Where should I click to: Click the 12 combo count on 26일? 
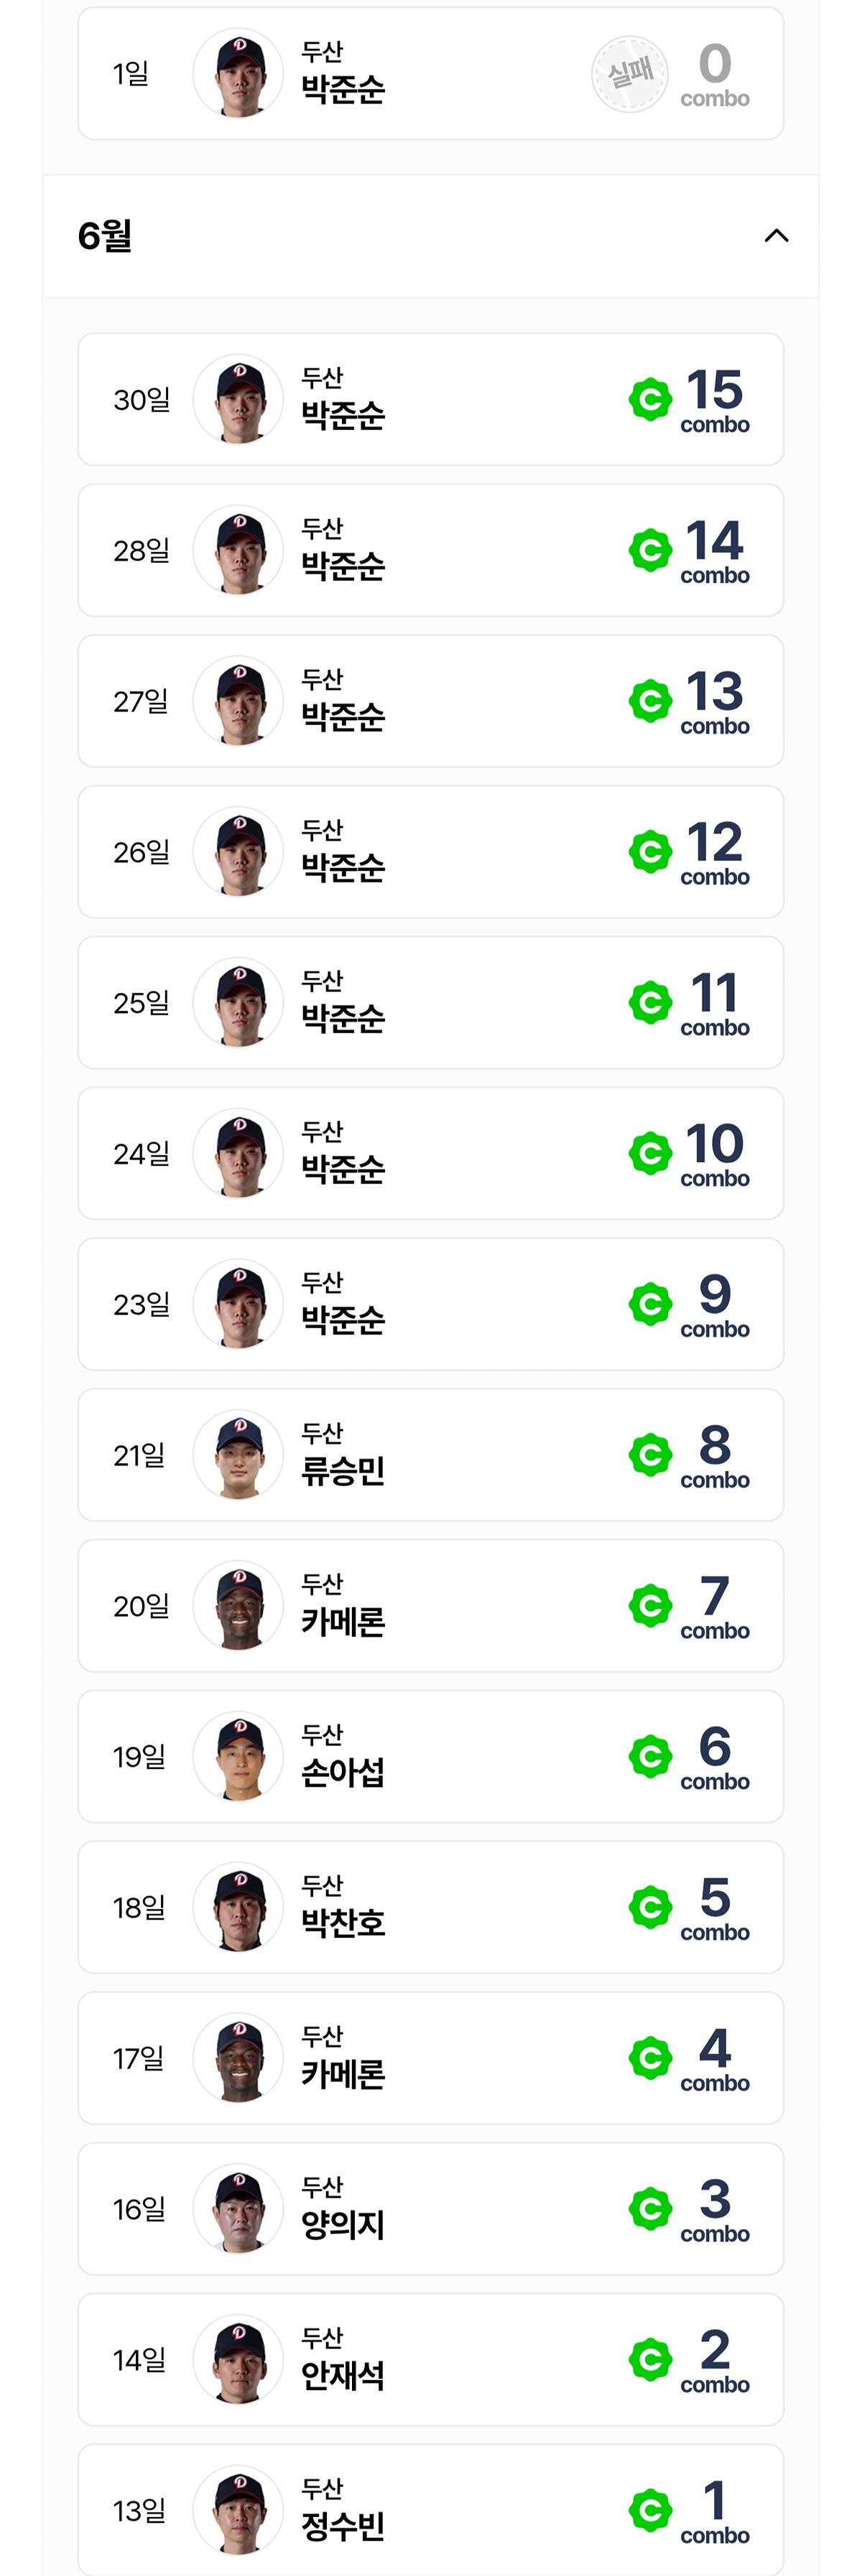[715, 852]
